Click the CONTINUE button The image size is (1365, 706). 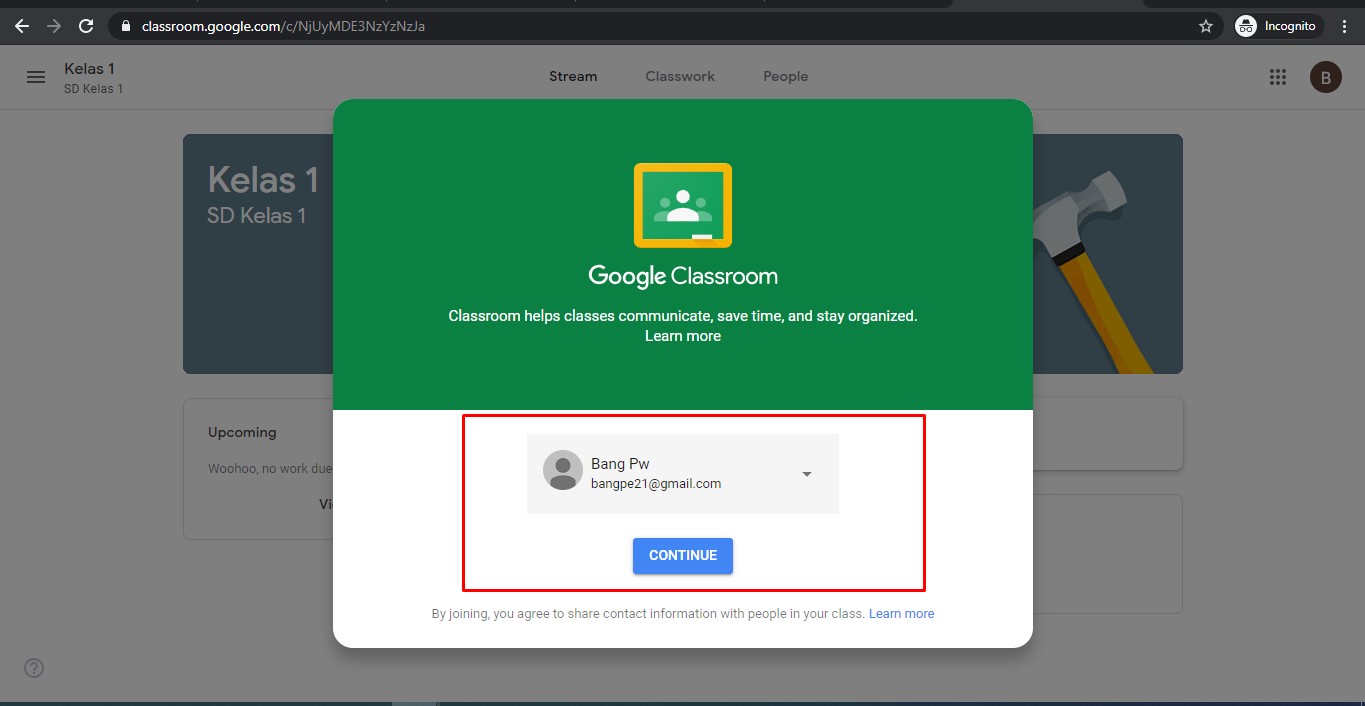coord(683,556)
